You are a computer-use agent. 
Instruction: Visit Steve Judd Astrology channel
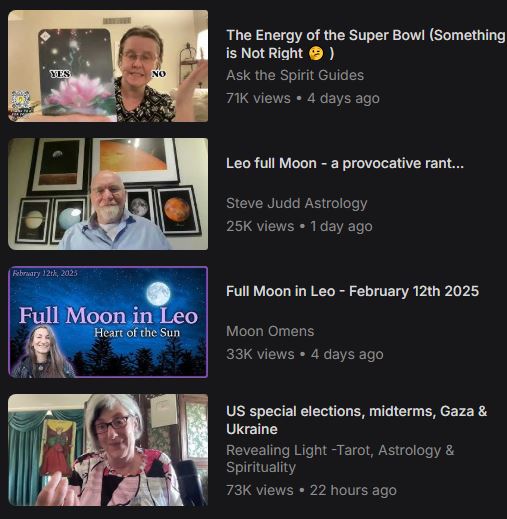click(x=297, y=203)
